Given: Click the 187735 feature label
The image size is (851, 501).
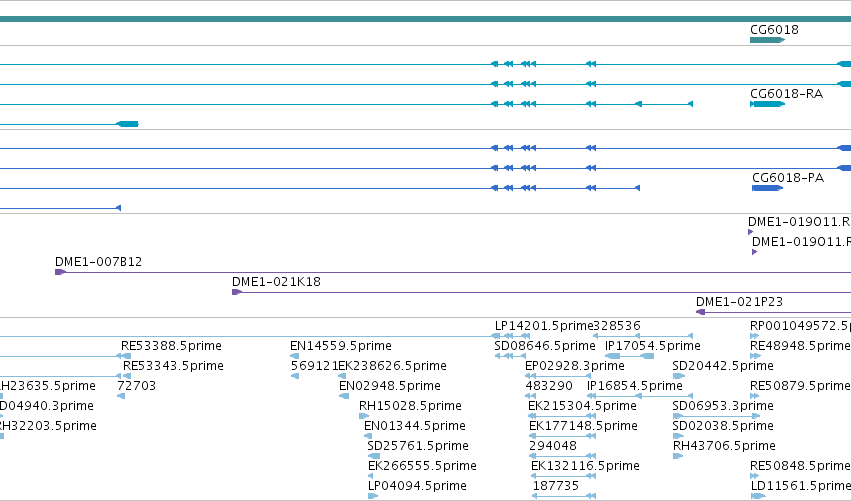Looking at the screenshot, I should click(x=556, y=486).
